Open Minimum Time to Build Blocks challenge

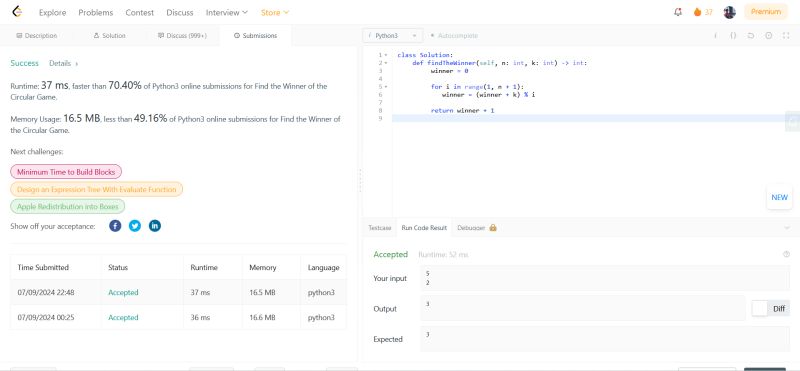(x=66, y=172)
